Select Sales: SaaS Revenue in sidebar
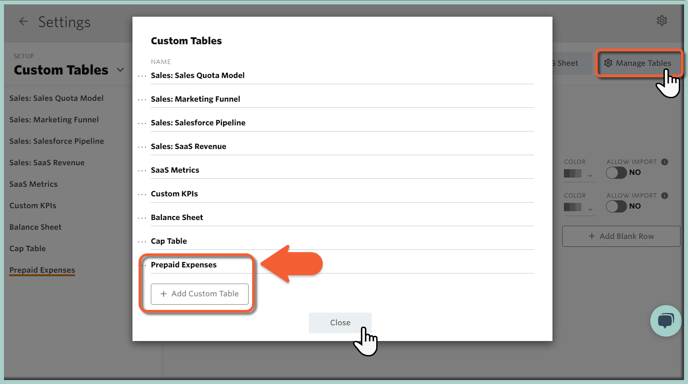The image size is (688, 384). [x=47, y=163]
